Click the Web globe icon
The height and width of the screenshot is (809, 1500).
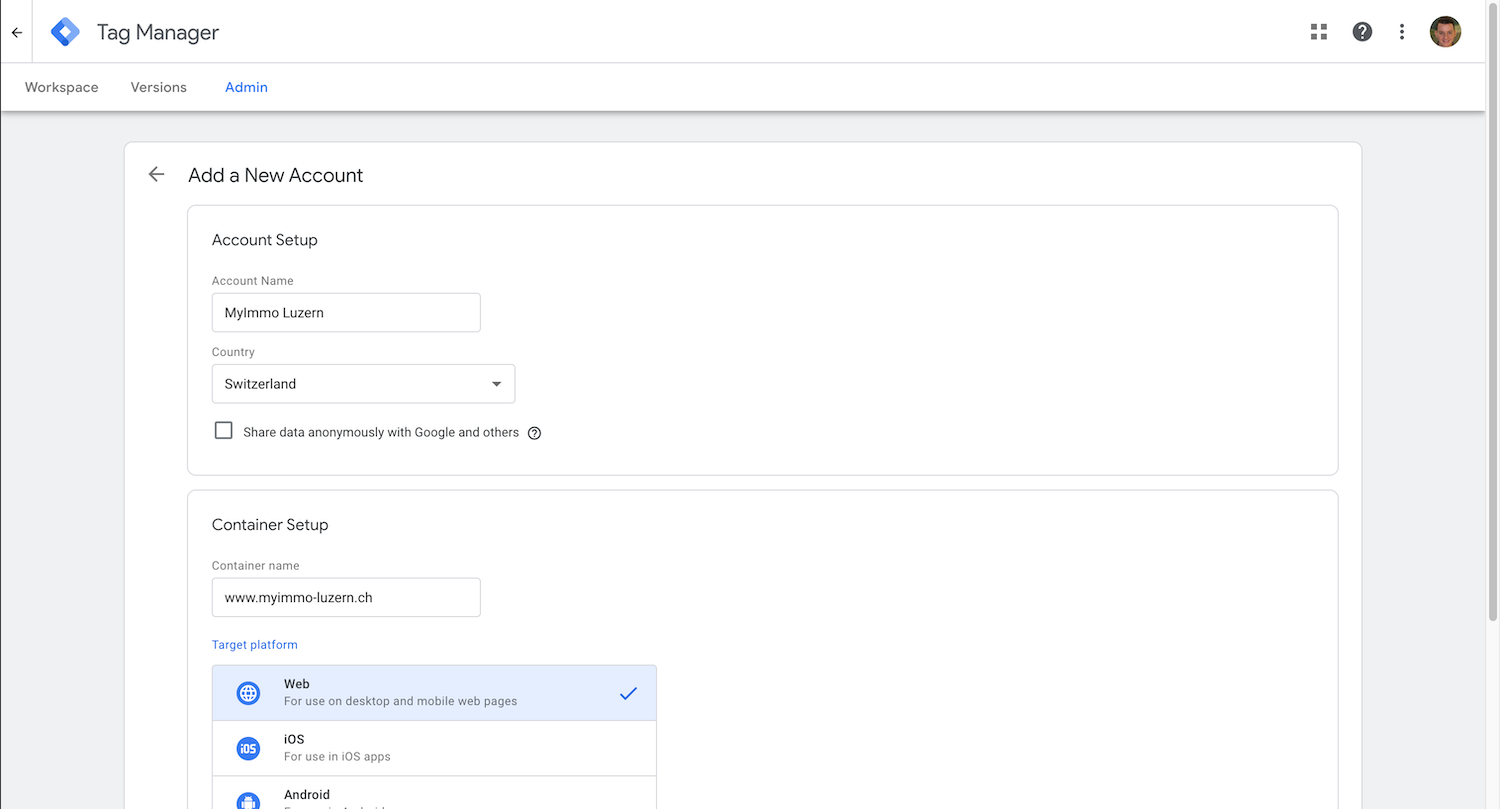(248, 693)
